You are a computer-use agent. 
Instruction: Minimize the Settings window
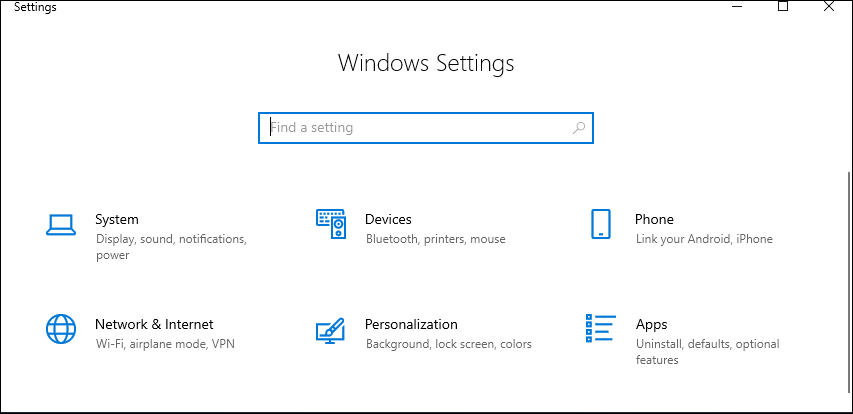[737, 7]
